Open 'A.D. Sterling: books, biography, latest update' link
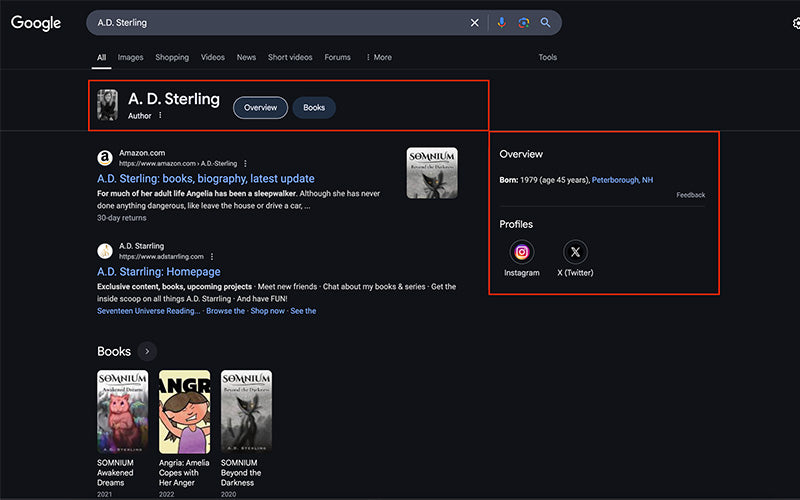The height and width of the screenshot is (500, 800). (x=206, y=179)
